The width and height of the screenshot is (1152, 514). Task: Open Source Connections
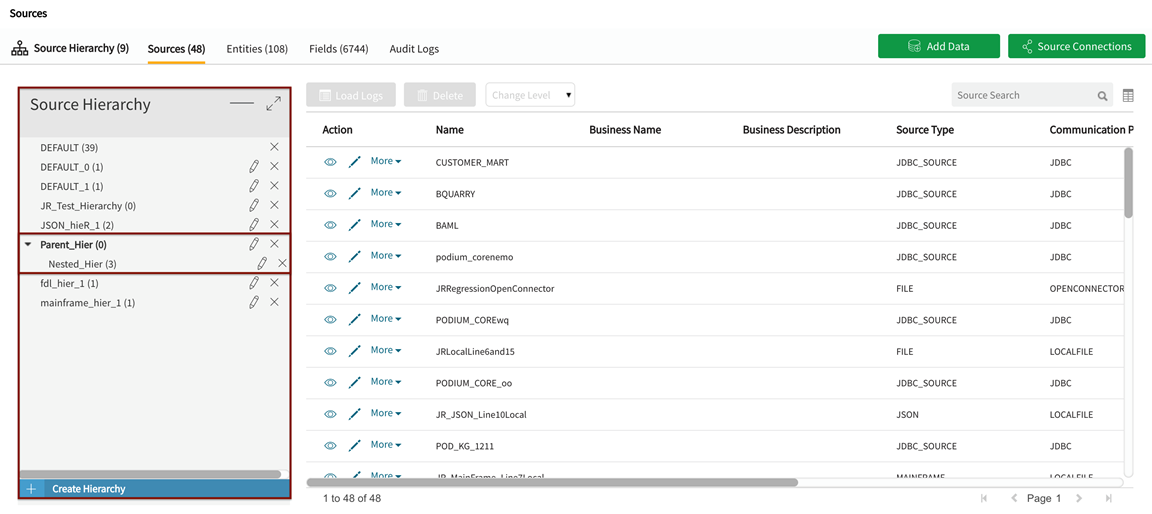[1077, 46]
